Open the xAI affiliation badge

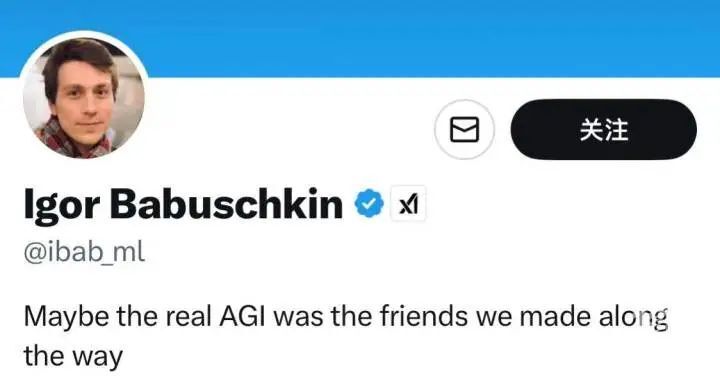tap(408, 203)
